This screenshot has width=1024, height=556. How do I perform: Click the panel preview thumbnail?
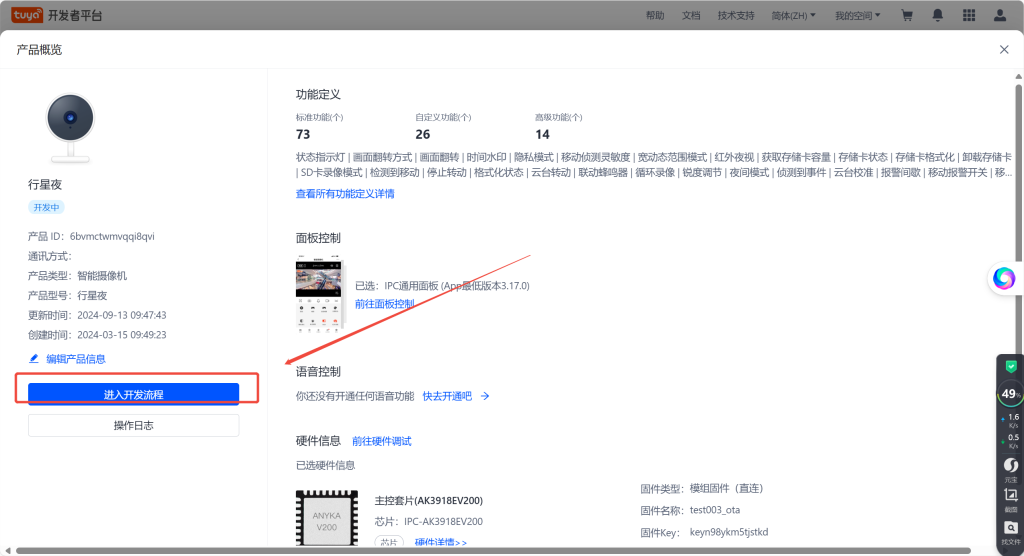pyautogui.click(x=320, y=293)
